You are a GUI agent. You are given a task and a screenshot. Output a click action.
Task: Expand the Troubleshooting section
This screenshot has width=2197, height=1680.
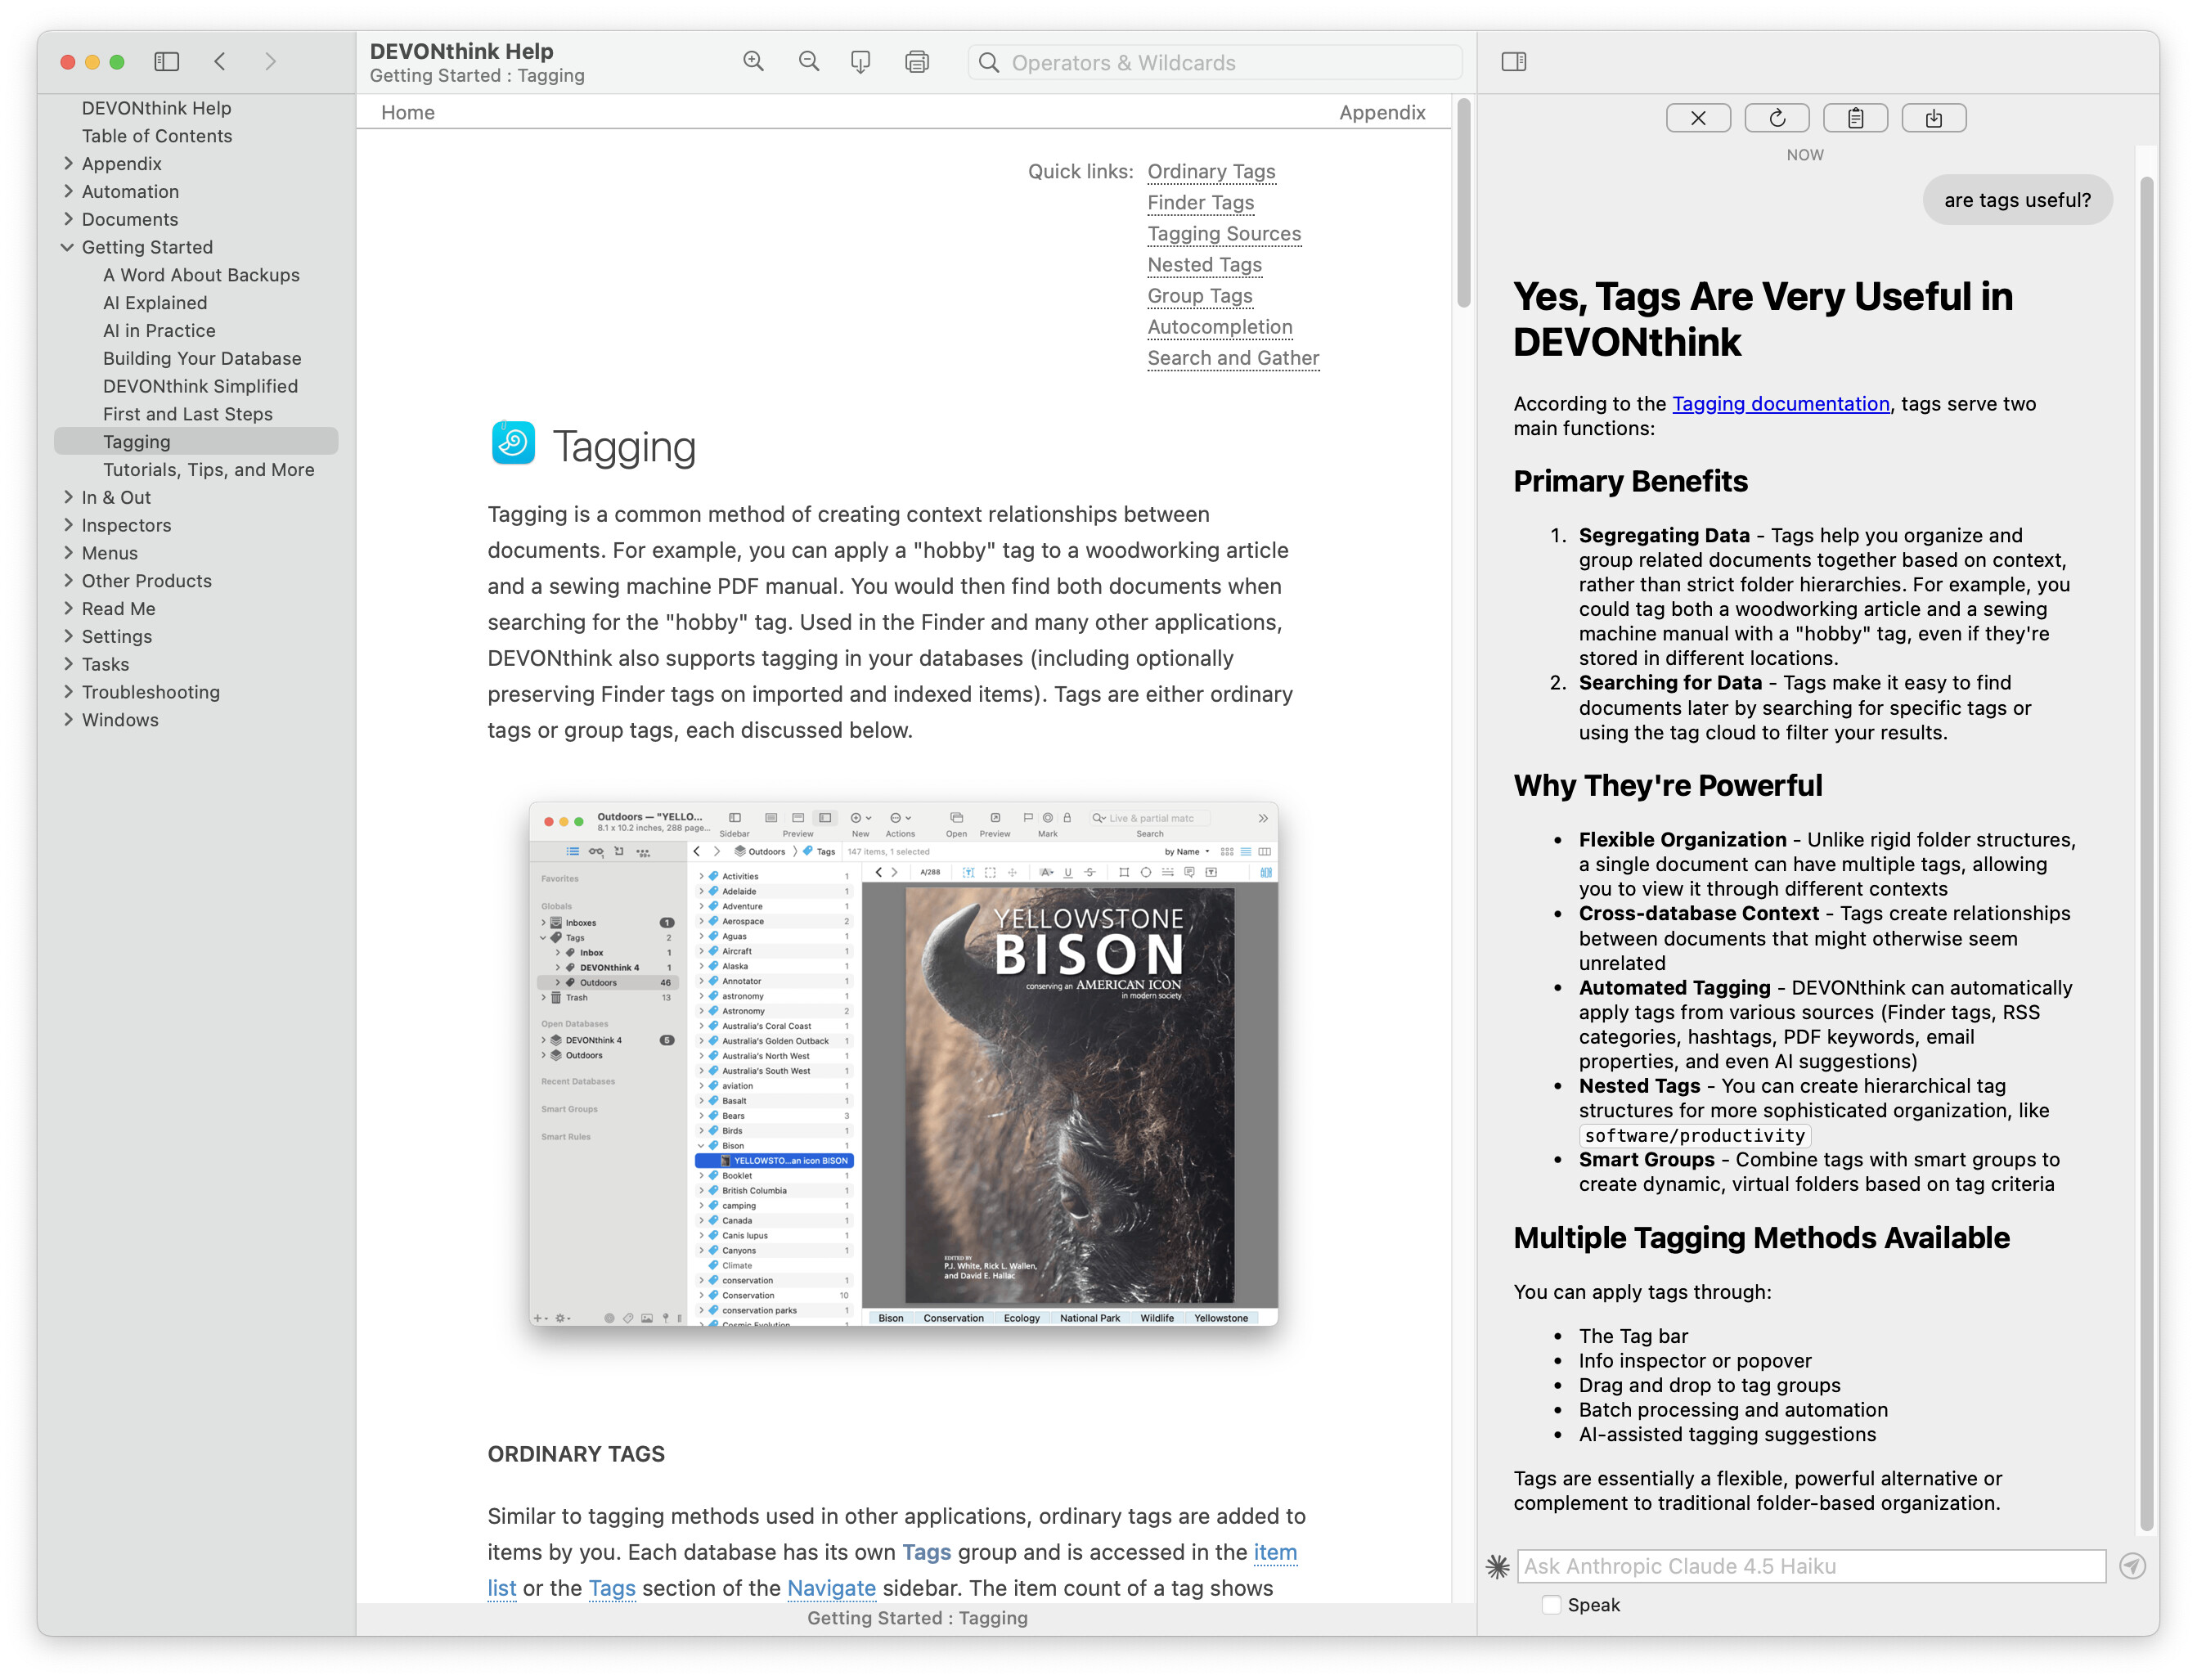pos(67,692)
